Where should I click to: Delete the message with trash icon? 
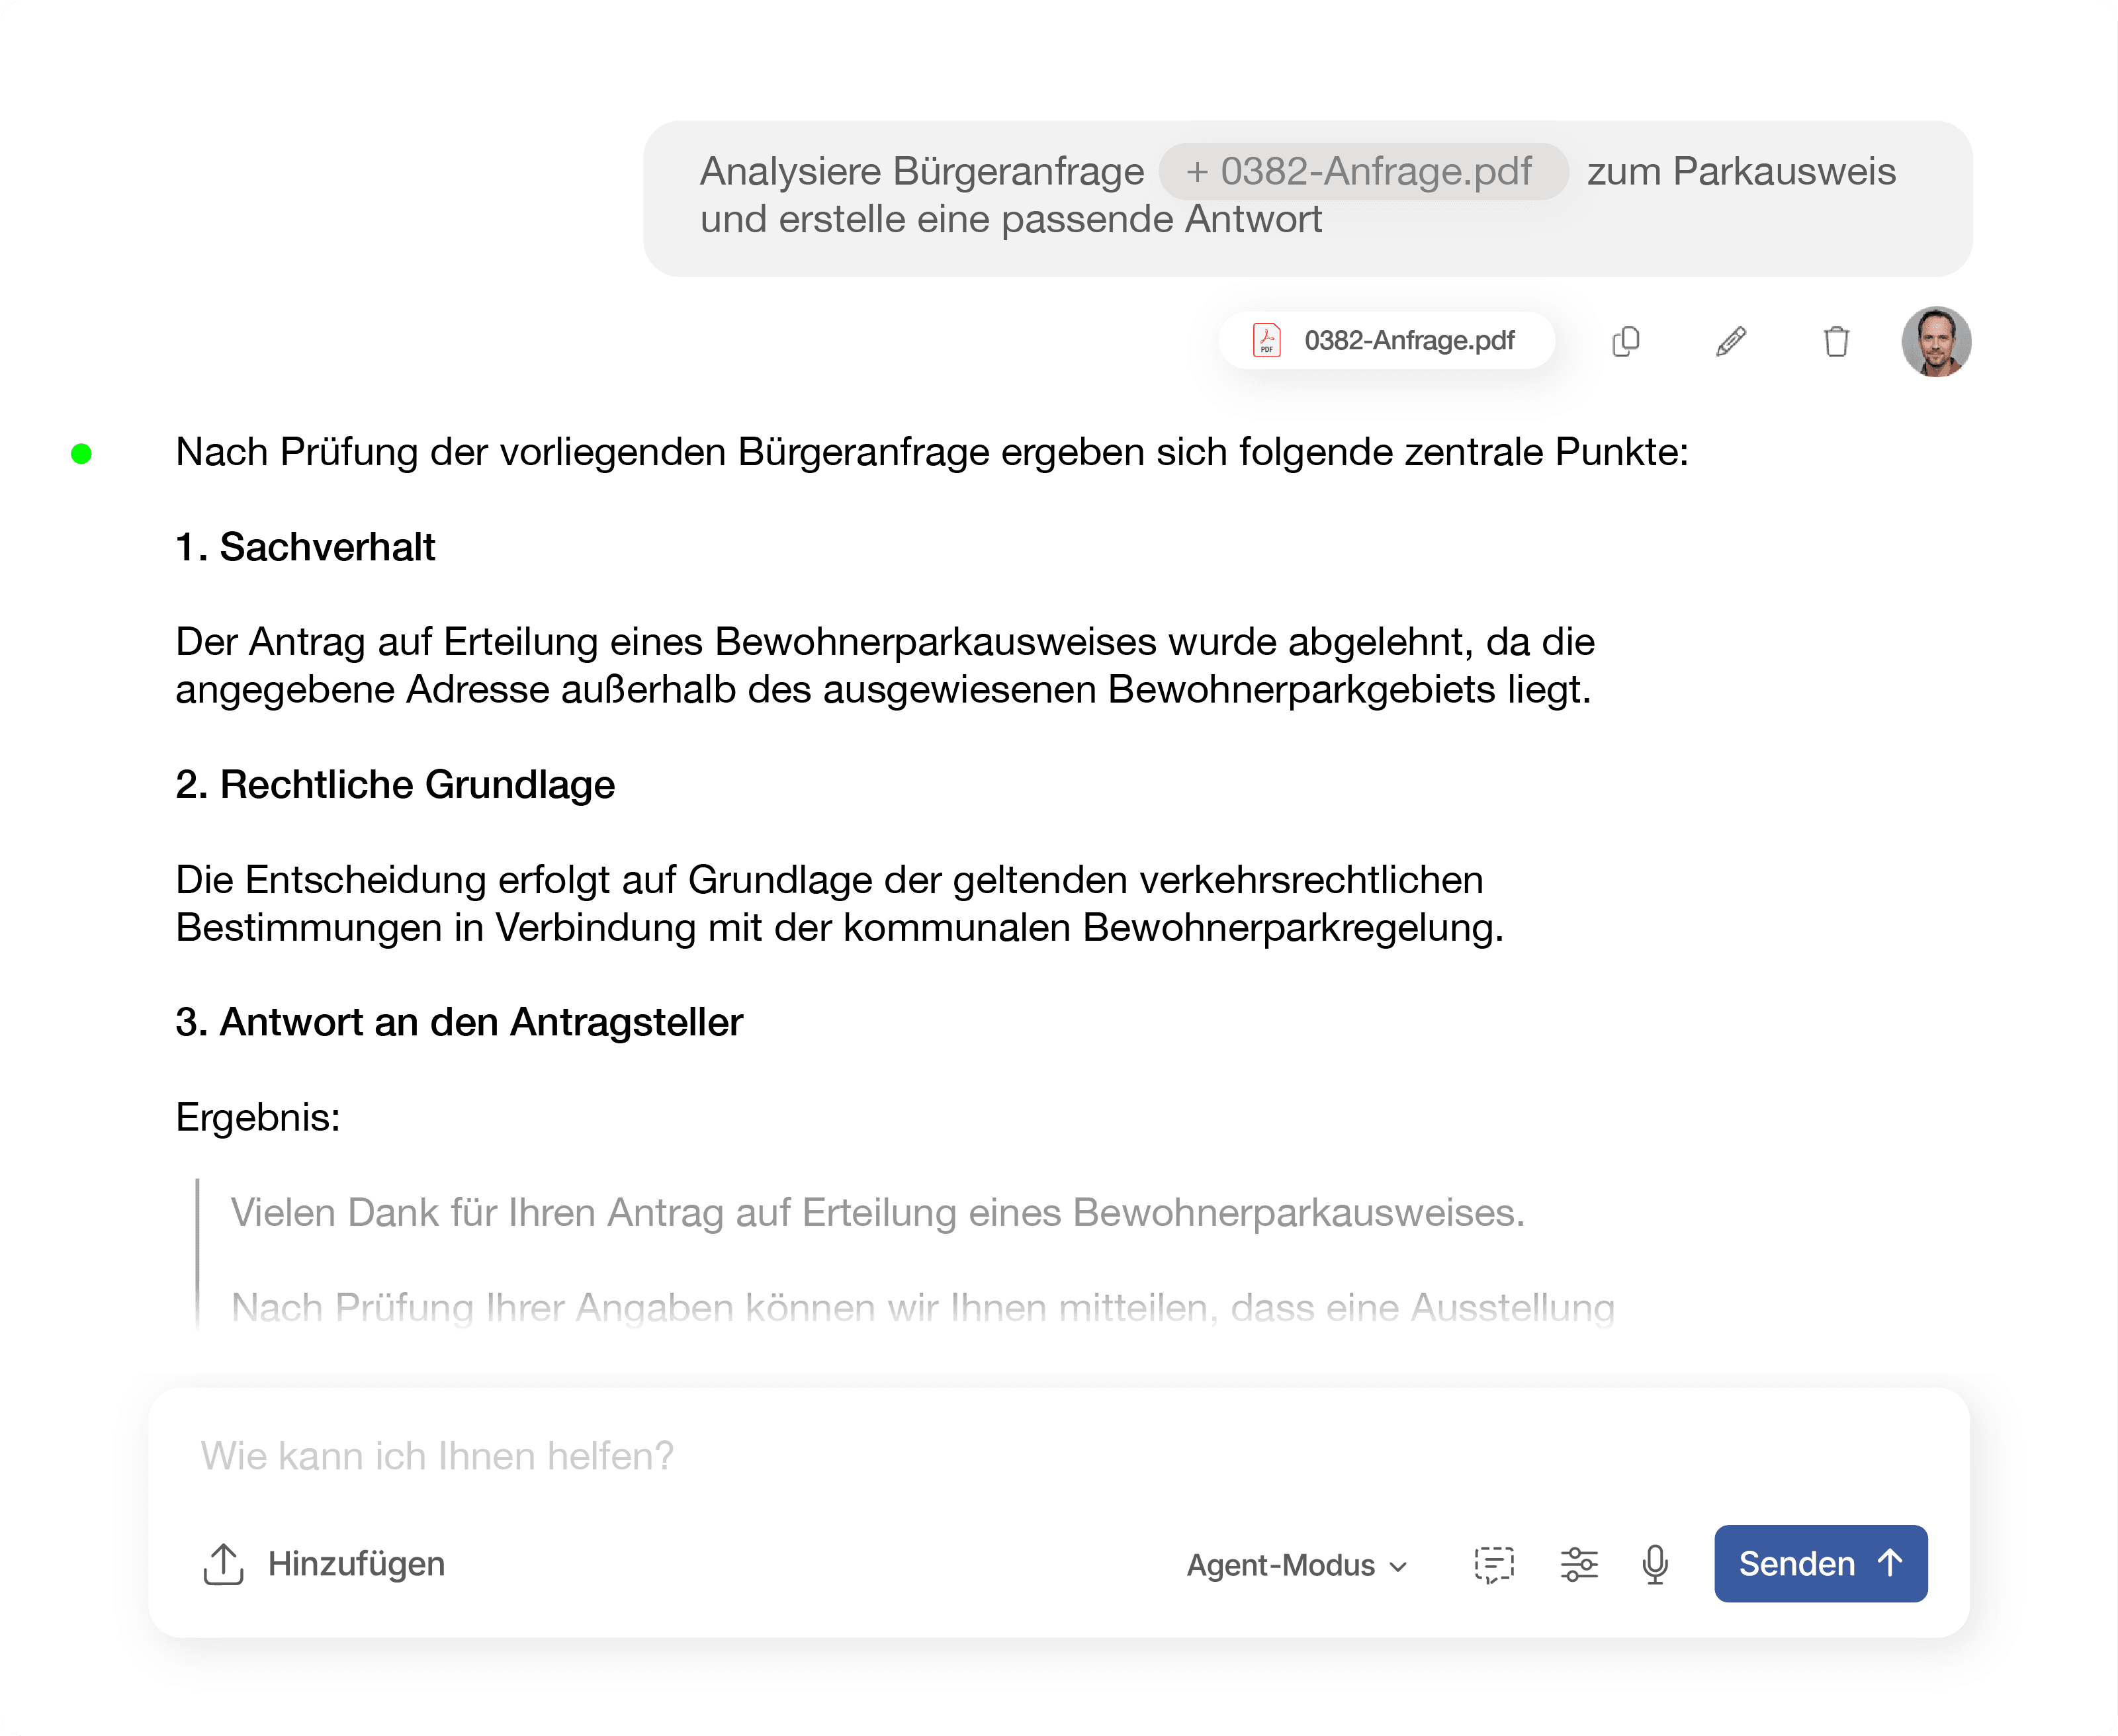click(1836, 341)
